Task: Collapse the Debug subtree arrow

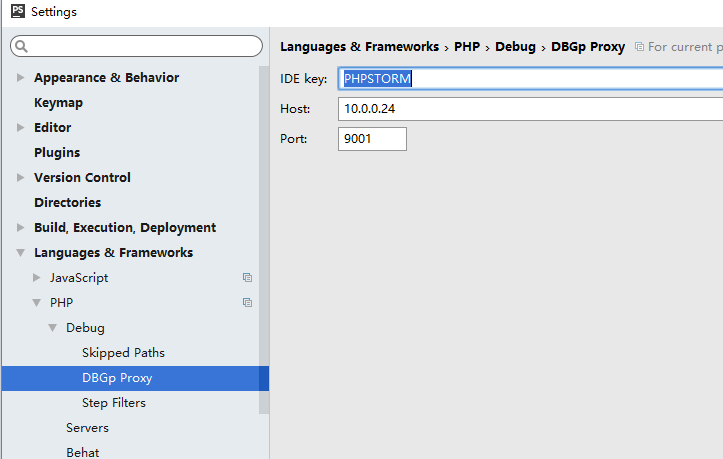Action: 53,328
